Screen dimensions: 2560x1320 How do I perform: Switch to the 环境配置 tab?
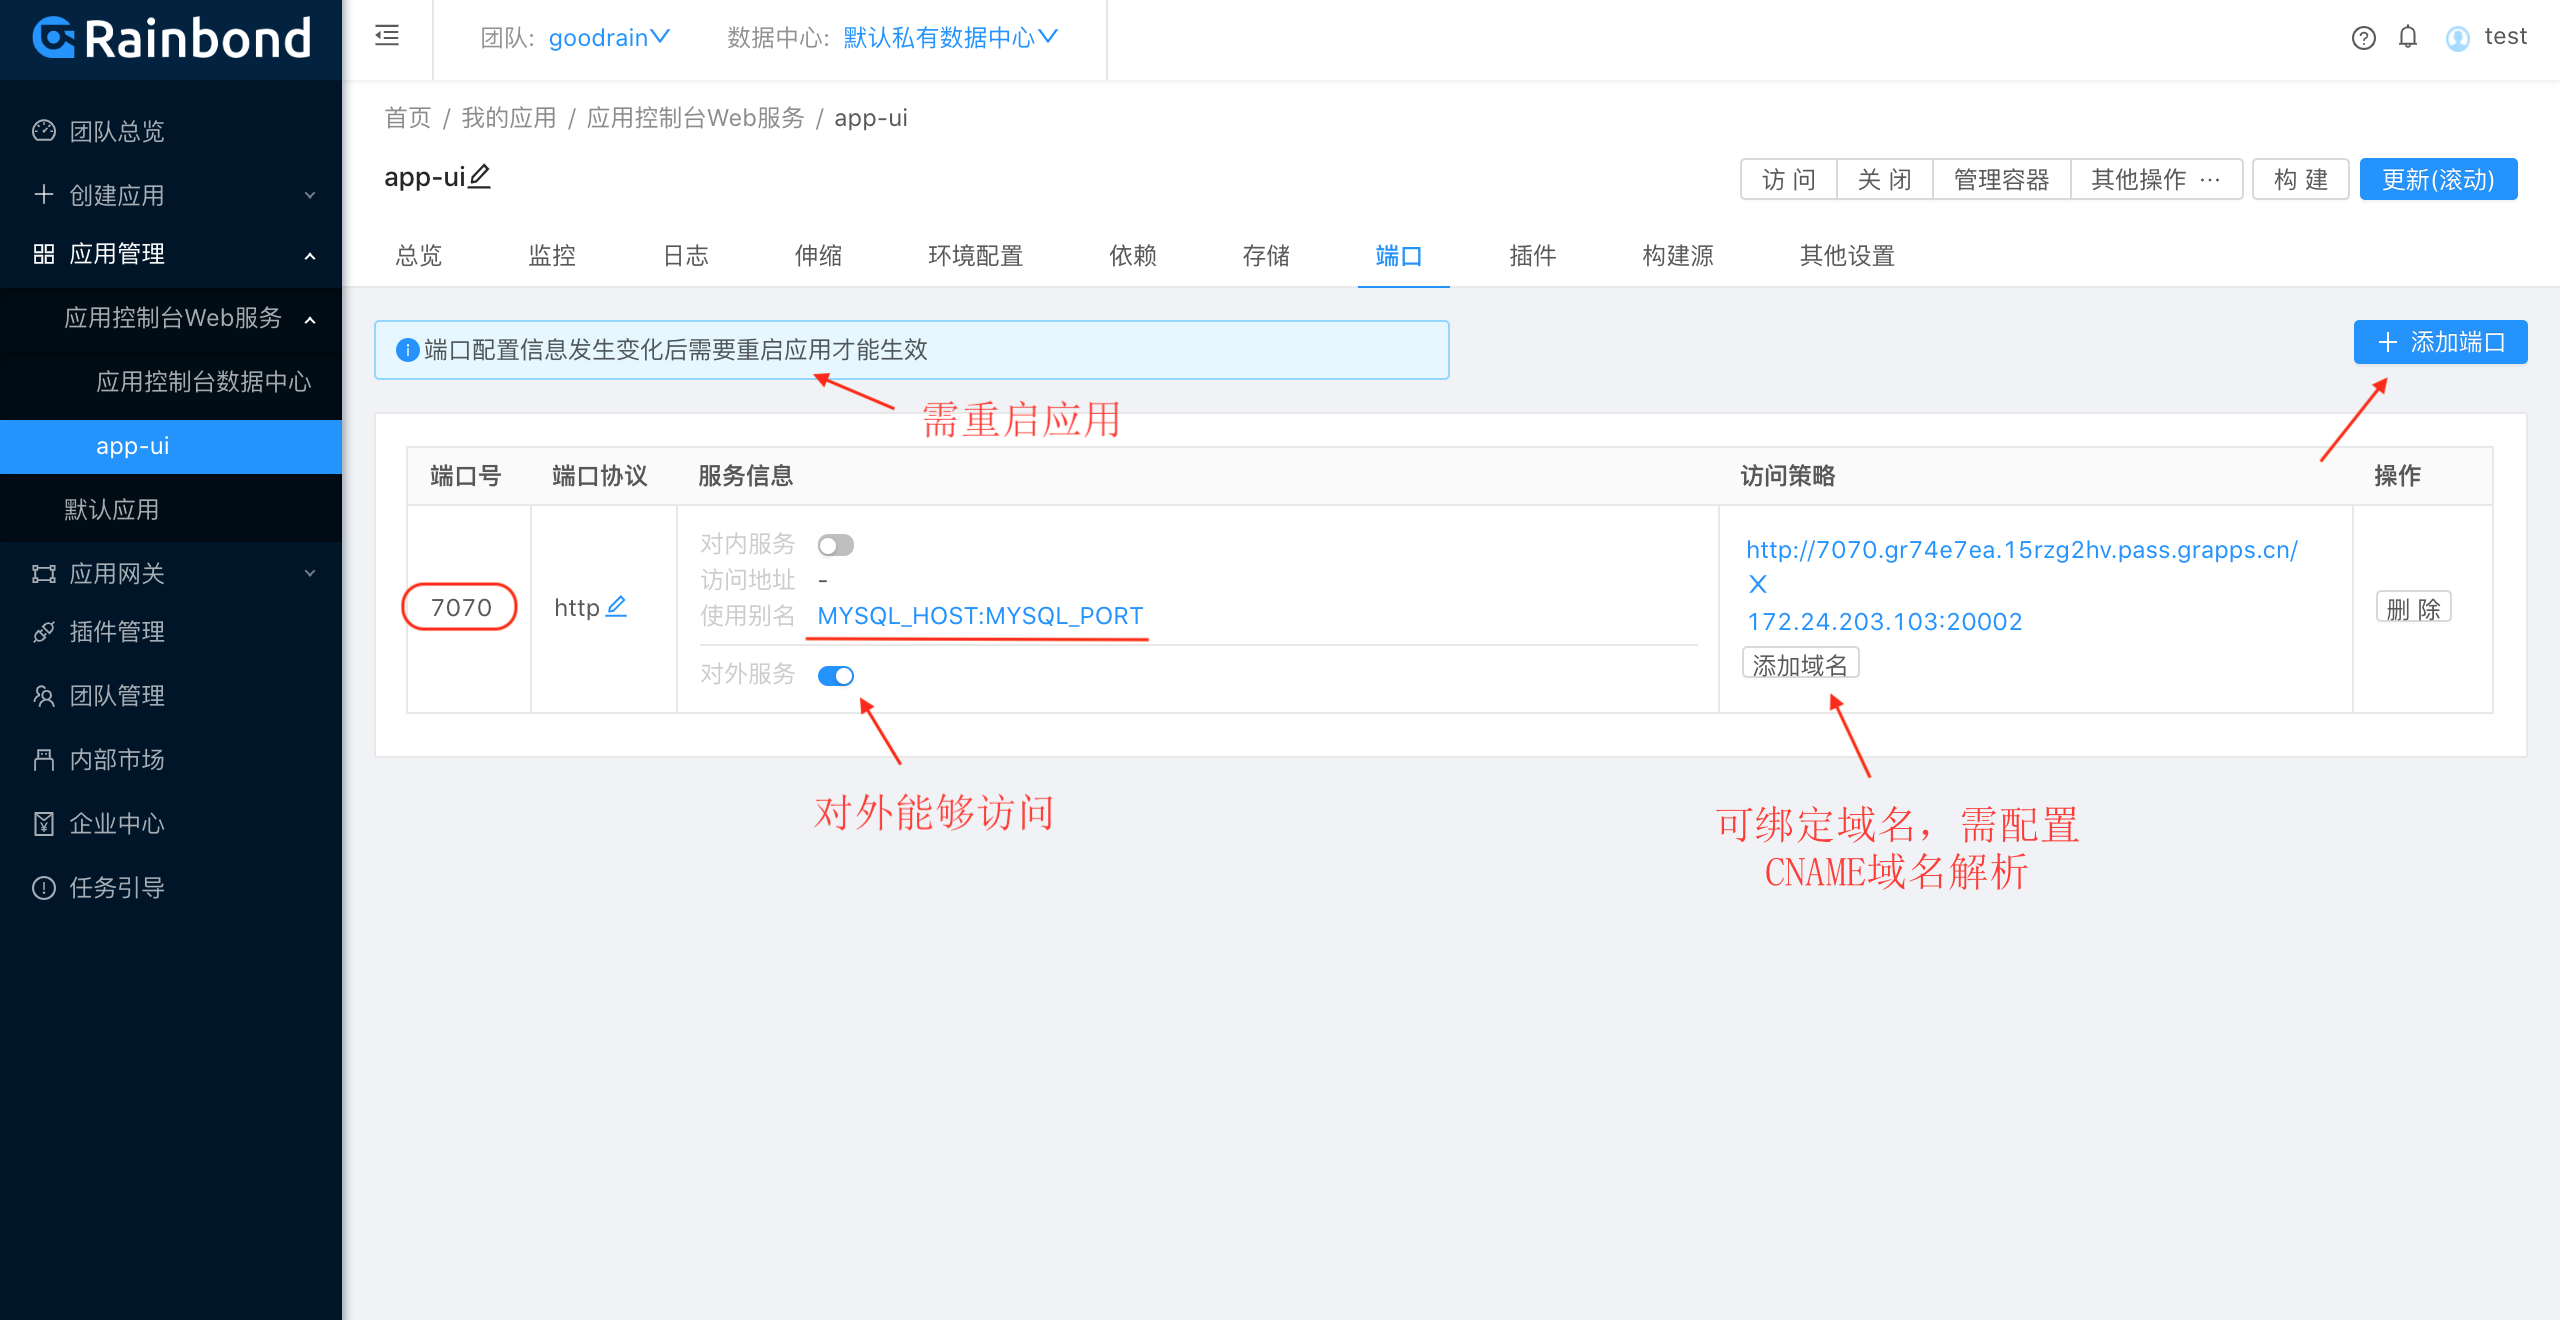[975, 256]
